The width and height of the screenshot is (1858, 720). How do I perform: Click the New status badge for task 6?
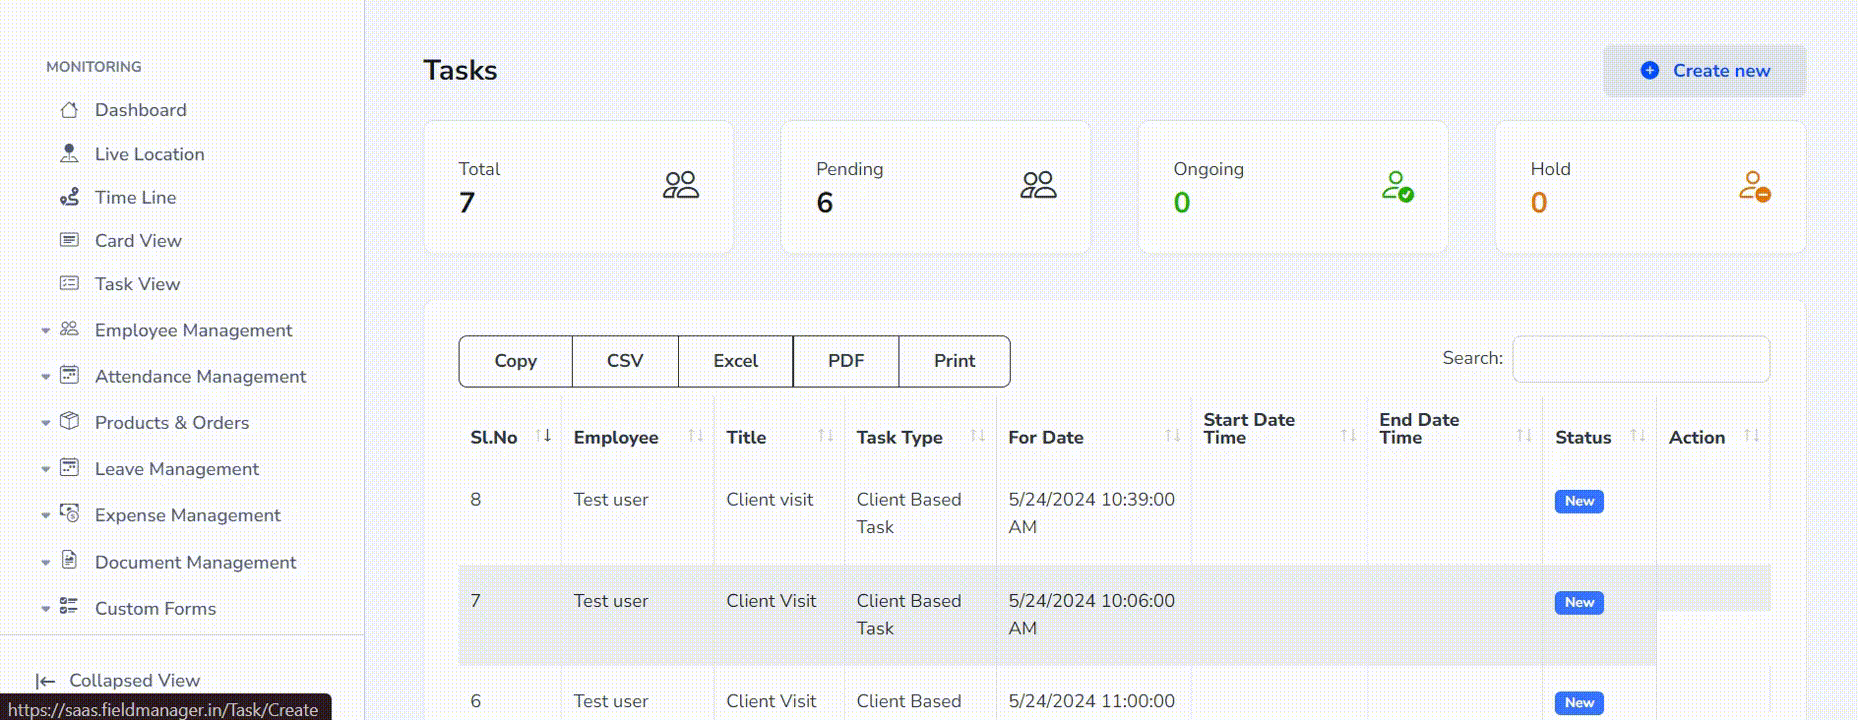point(1579,703)
